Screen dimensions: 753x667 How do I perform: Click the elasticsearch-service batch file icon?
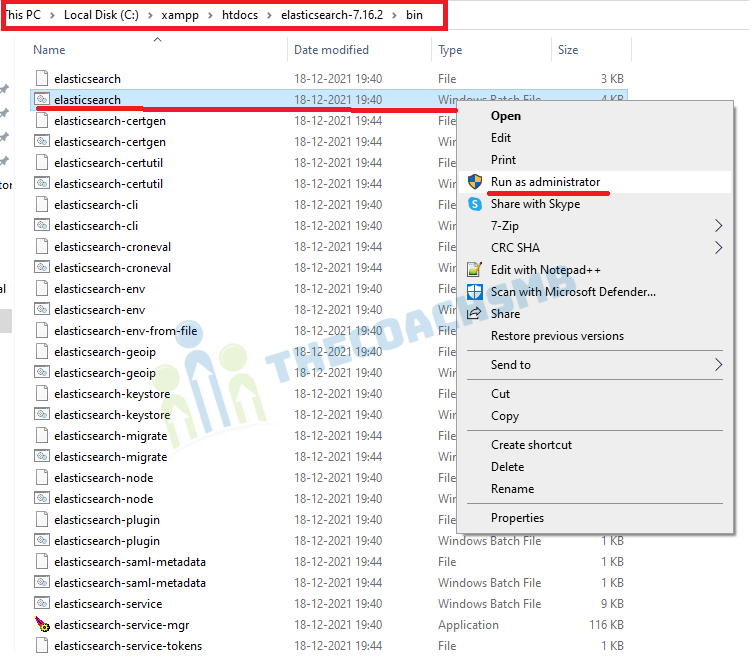click(42, 604)
